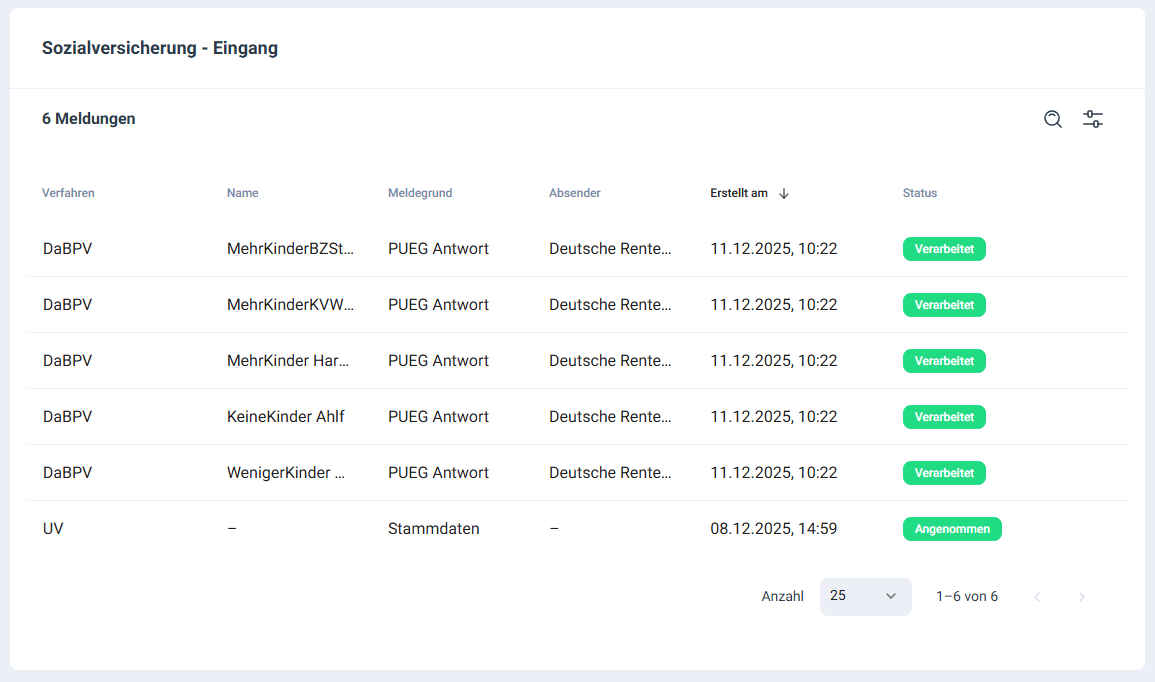Click the Angenommen status badge
The image size is (1155, 682).
(x=951, y=529)
